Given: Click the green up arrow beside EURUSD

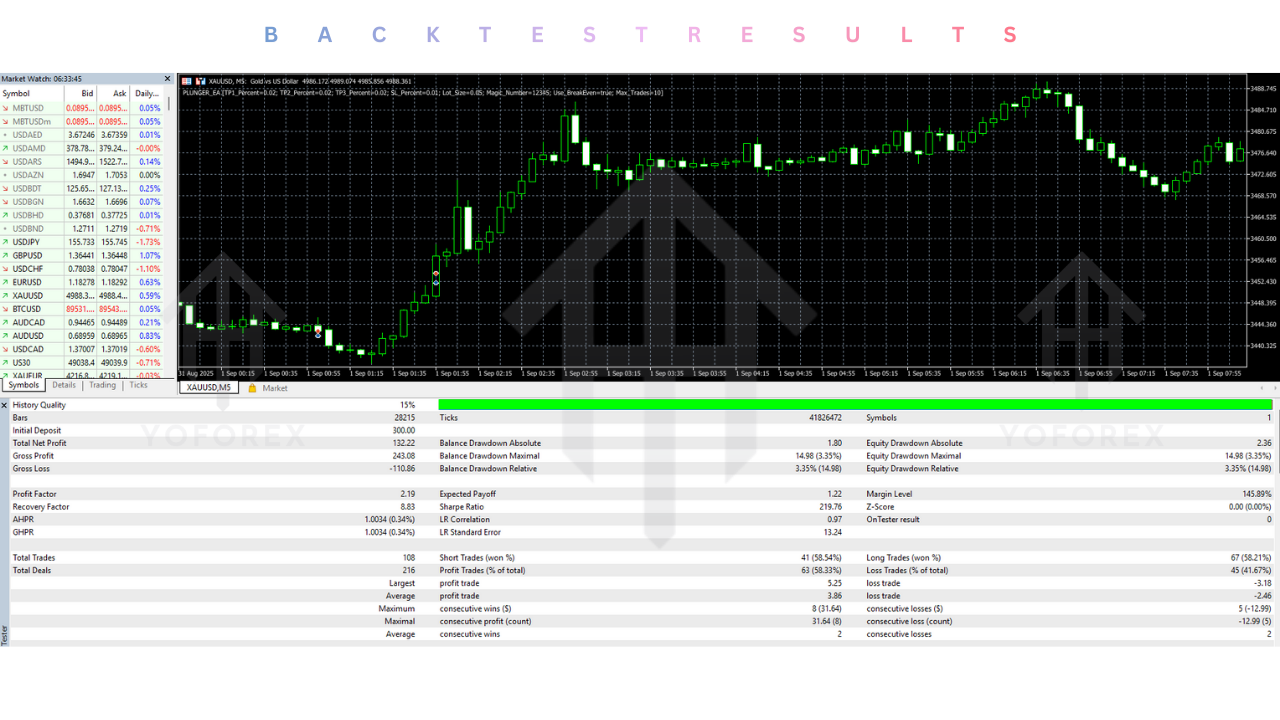Looking at the screenshot, I should tap(6, 282).
